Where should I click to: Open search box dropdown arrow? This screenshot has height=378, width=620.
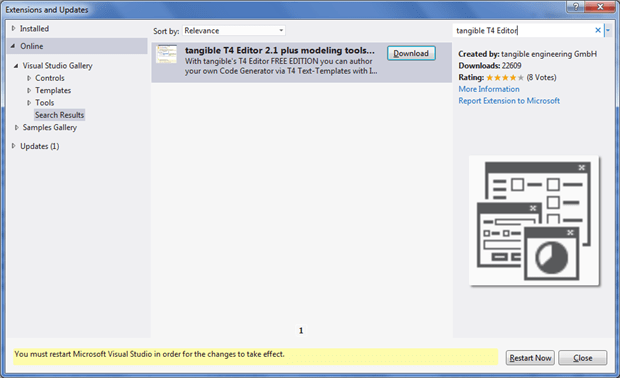click(608, 30)
